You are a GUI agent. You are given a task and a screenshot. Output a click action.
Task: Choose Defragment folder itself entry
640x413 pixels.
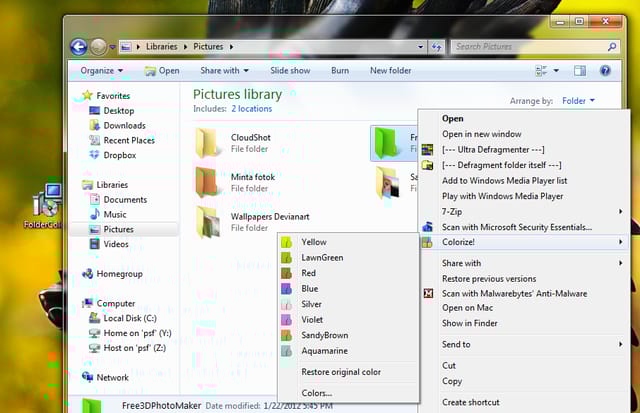pos(502,165)
